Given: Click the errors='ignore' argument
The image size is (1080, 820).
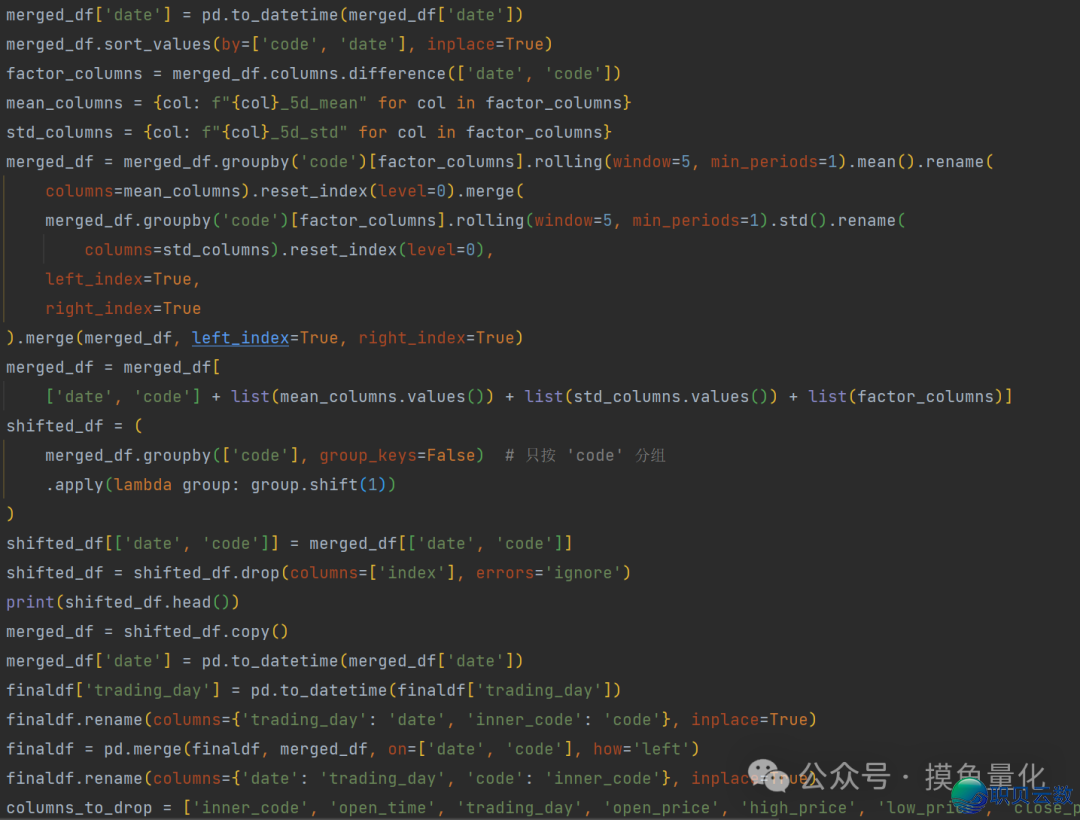Looking at the screenshot, I should click(553, 573).
